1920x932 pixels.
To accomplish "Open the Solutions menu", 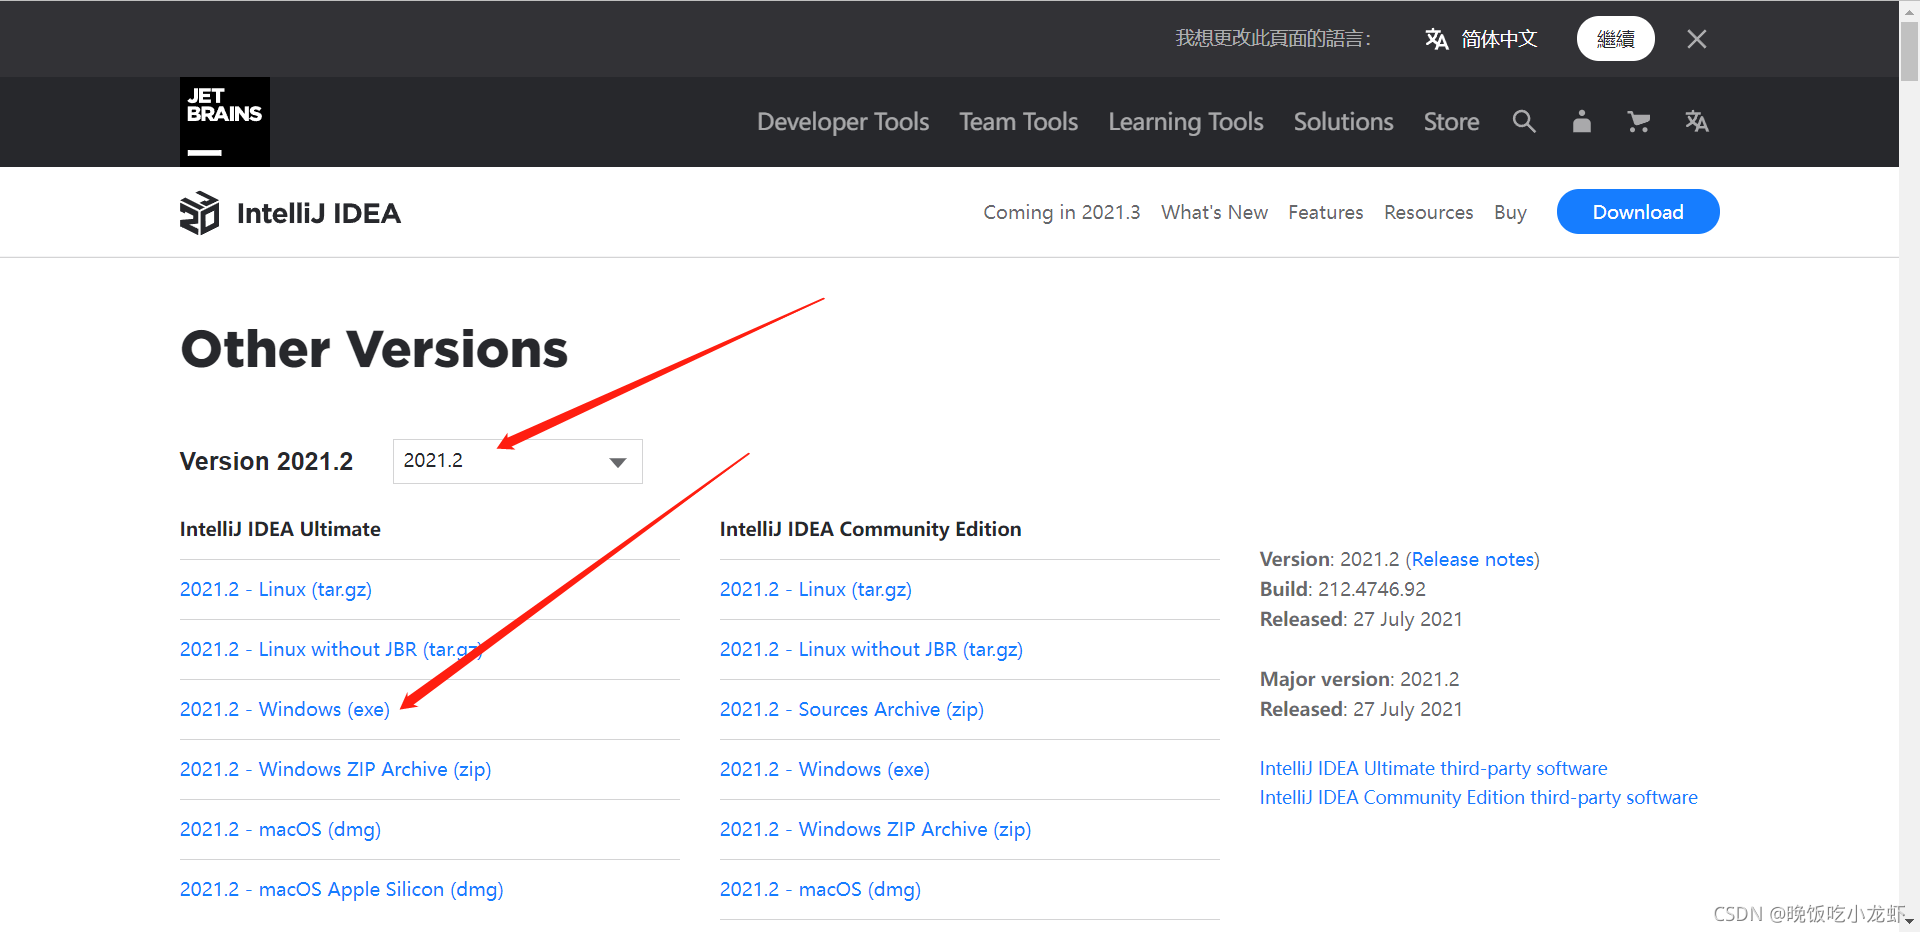I will click(1343, 122).
